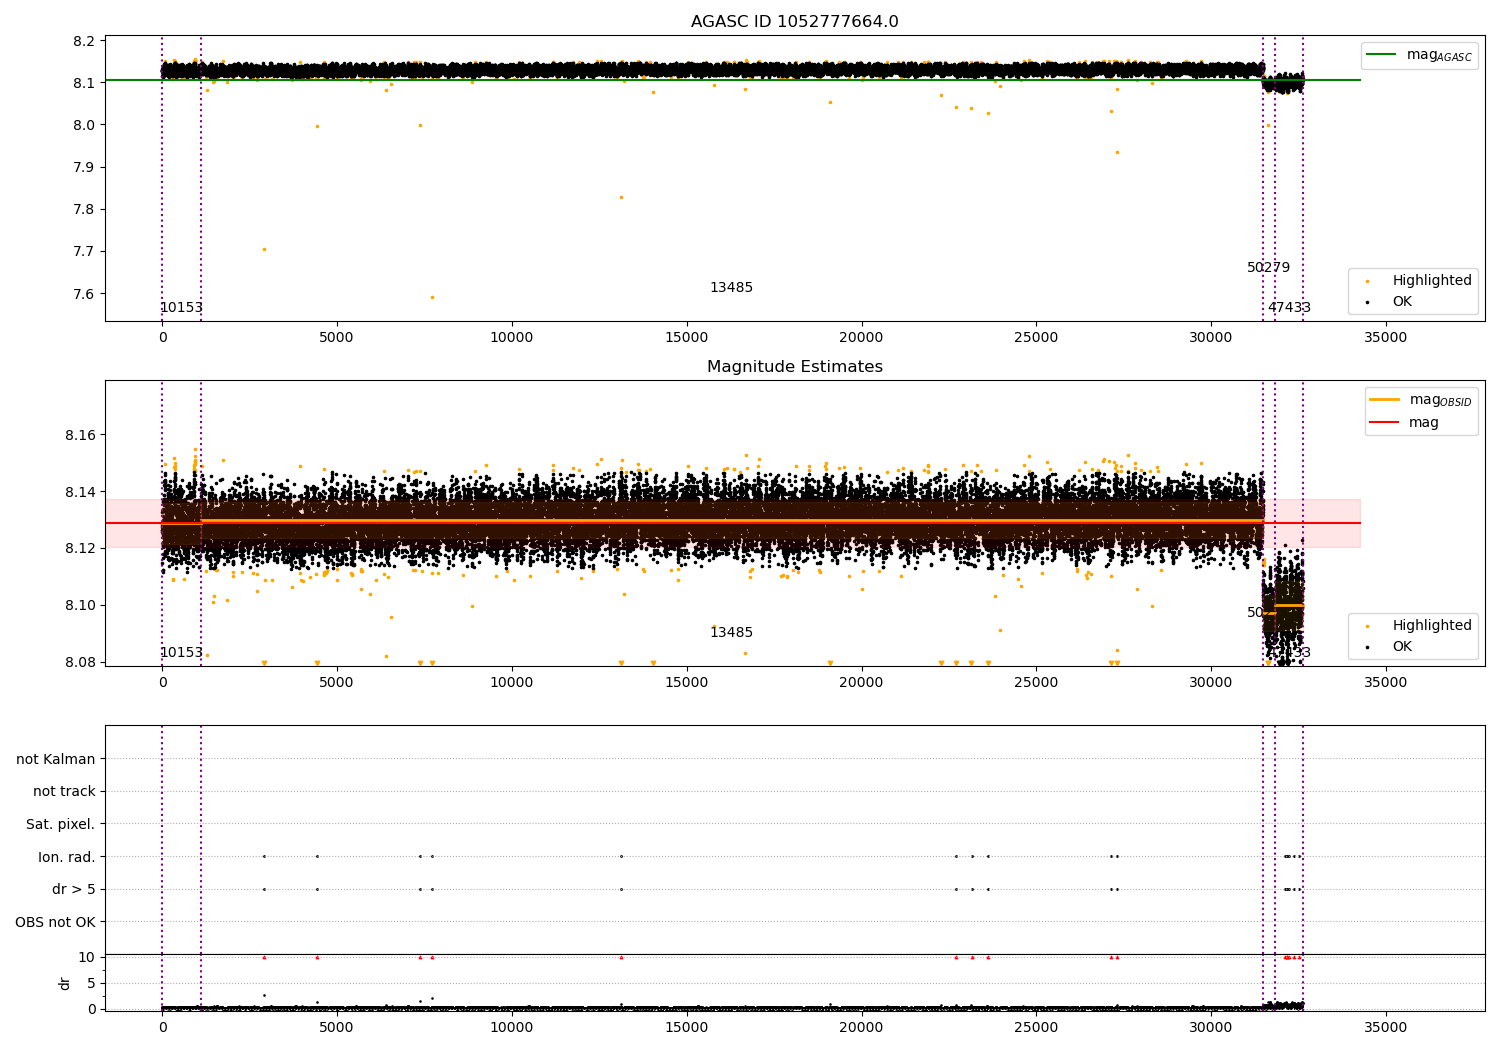This screenshot has height=1050, width=1500.
Task: Click x-axis tick 10000 under Magnitude Estimates plot
Action: (x=512, y=683)
